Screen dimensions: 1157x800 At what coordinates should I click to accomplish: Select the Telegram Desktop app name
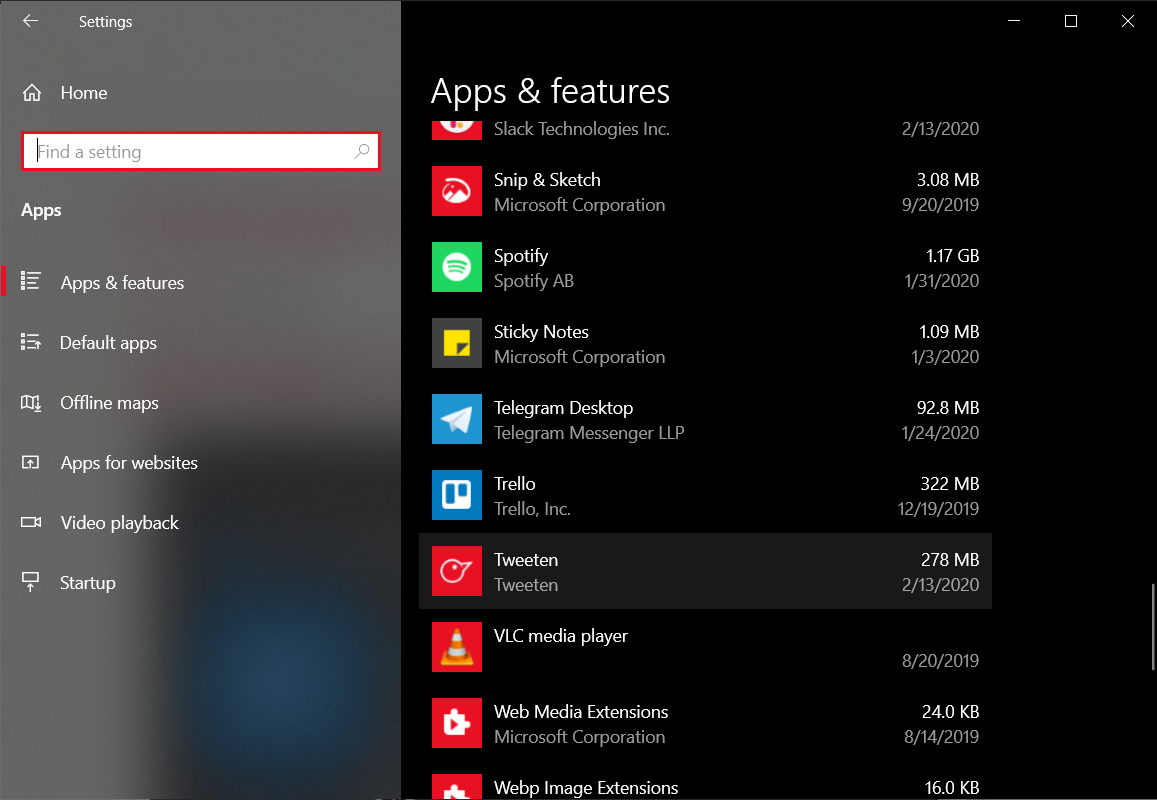(563, 408)
